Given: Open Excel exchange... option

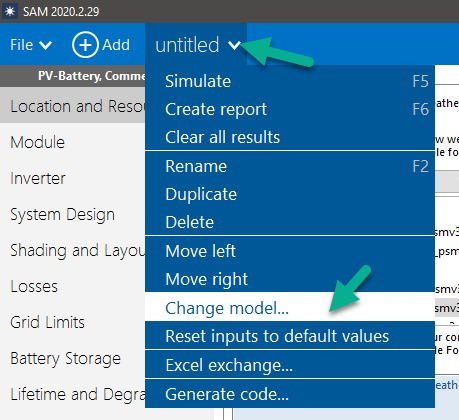Looking at the screenshot, I should pyautogui.click(x=290, y=365).
